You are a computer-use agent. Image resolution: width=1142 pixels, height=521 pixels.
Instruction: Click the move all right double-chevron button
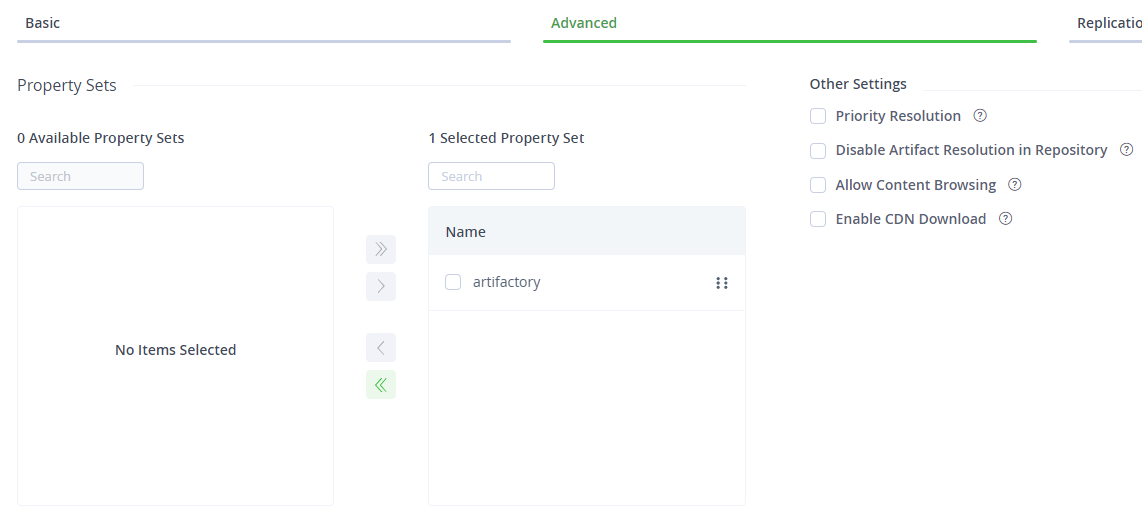tap(381, 249)
